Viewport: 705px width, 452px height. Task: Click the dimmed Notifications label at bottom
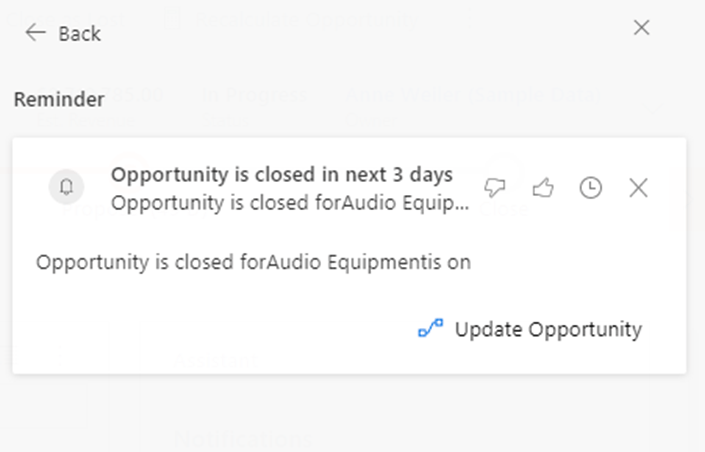(x=243, y=438)
